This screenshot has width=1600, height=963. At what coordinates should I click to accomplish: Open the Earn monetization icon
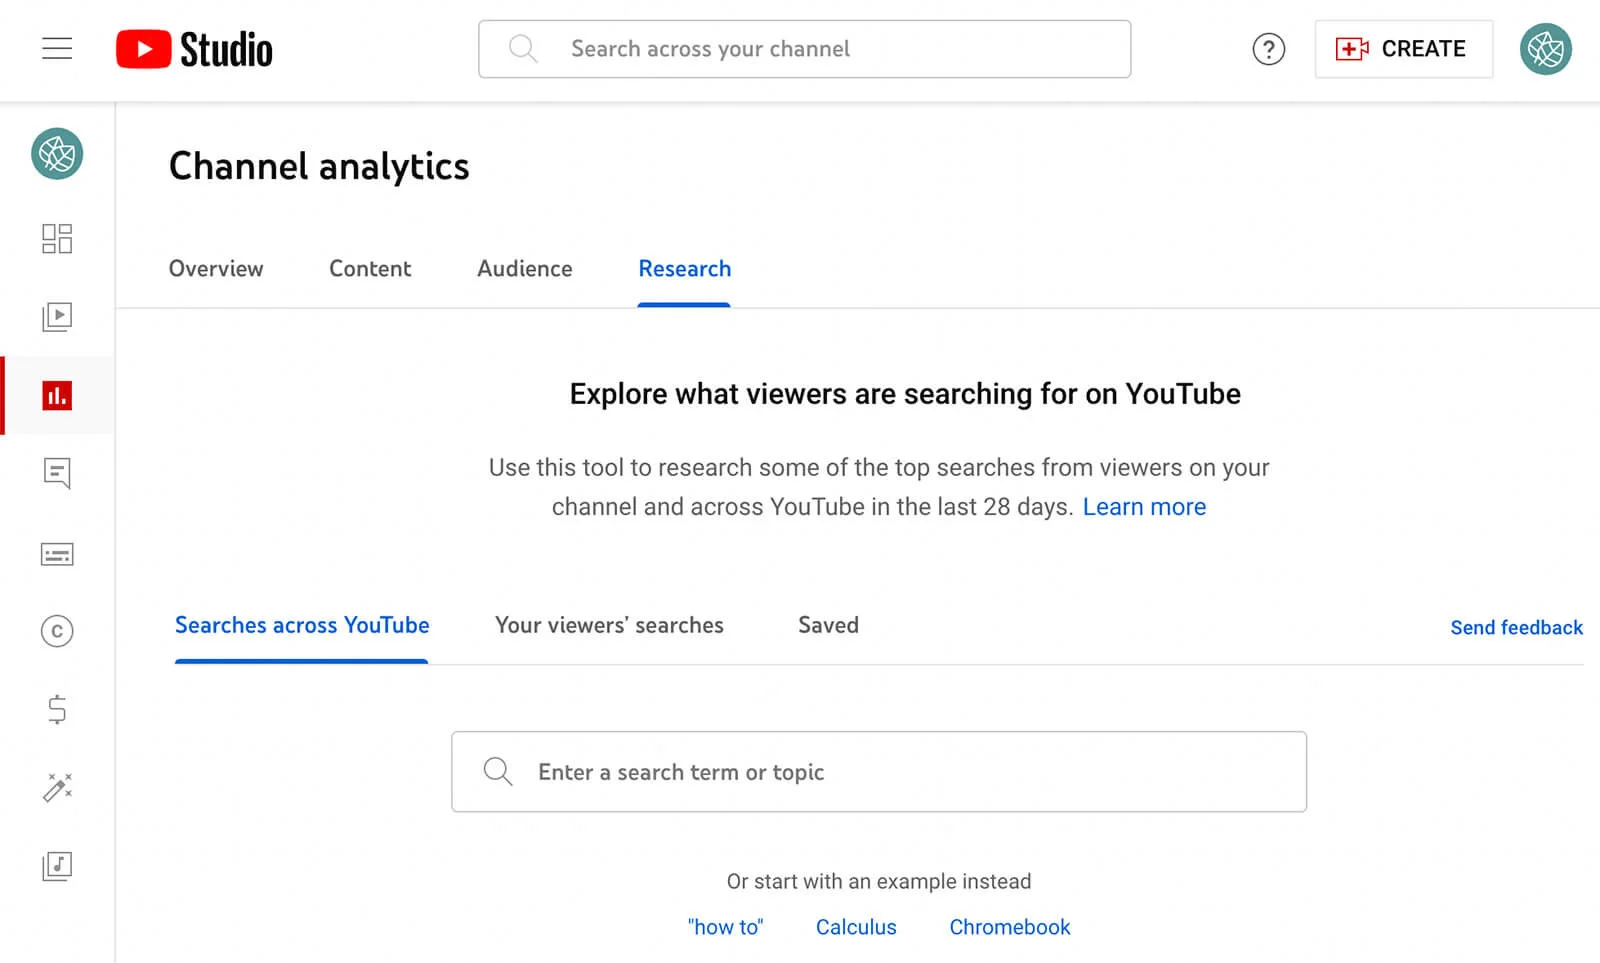pos(57,710)
